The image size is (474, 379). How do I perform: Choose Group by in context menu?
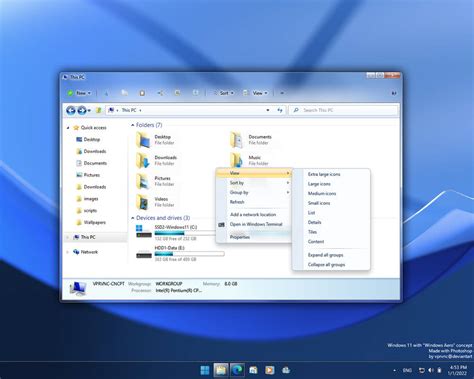(254, 192)
